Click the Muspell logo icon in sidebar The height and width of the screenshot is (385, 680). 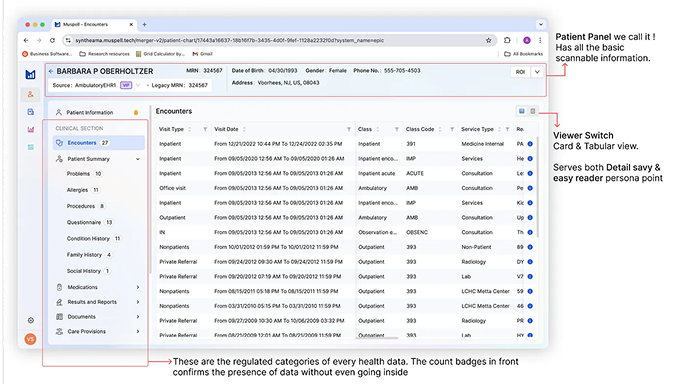[x=30, y=74]
